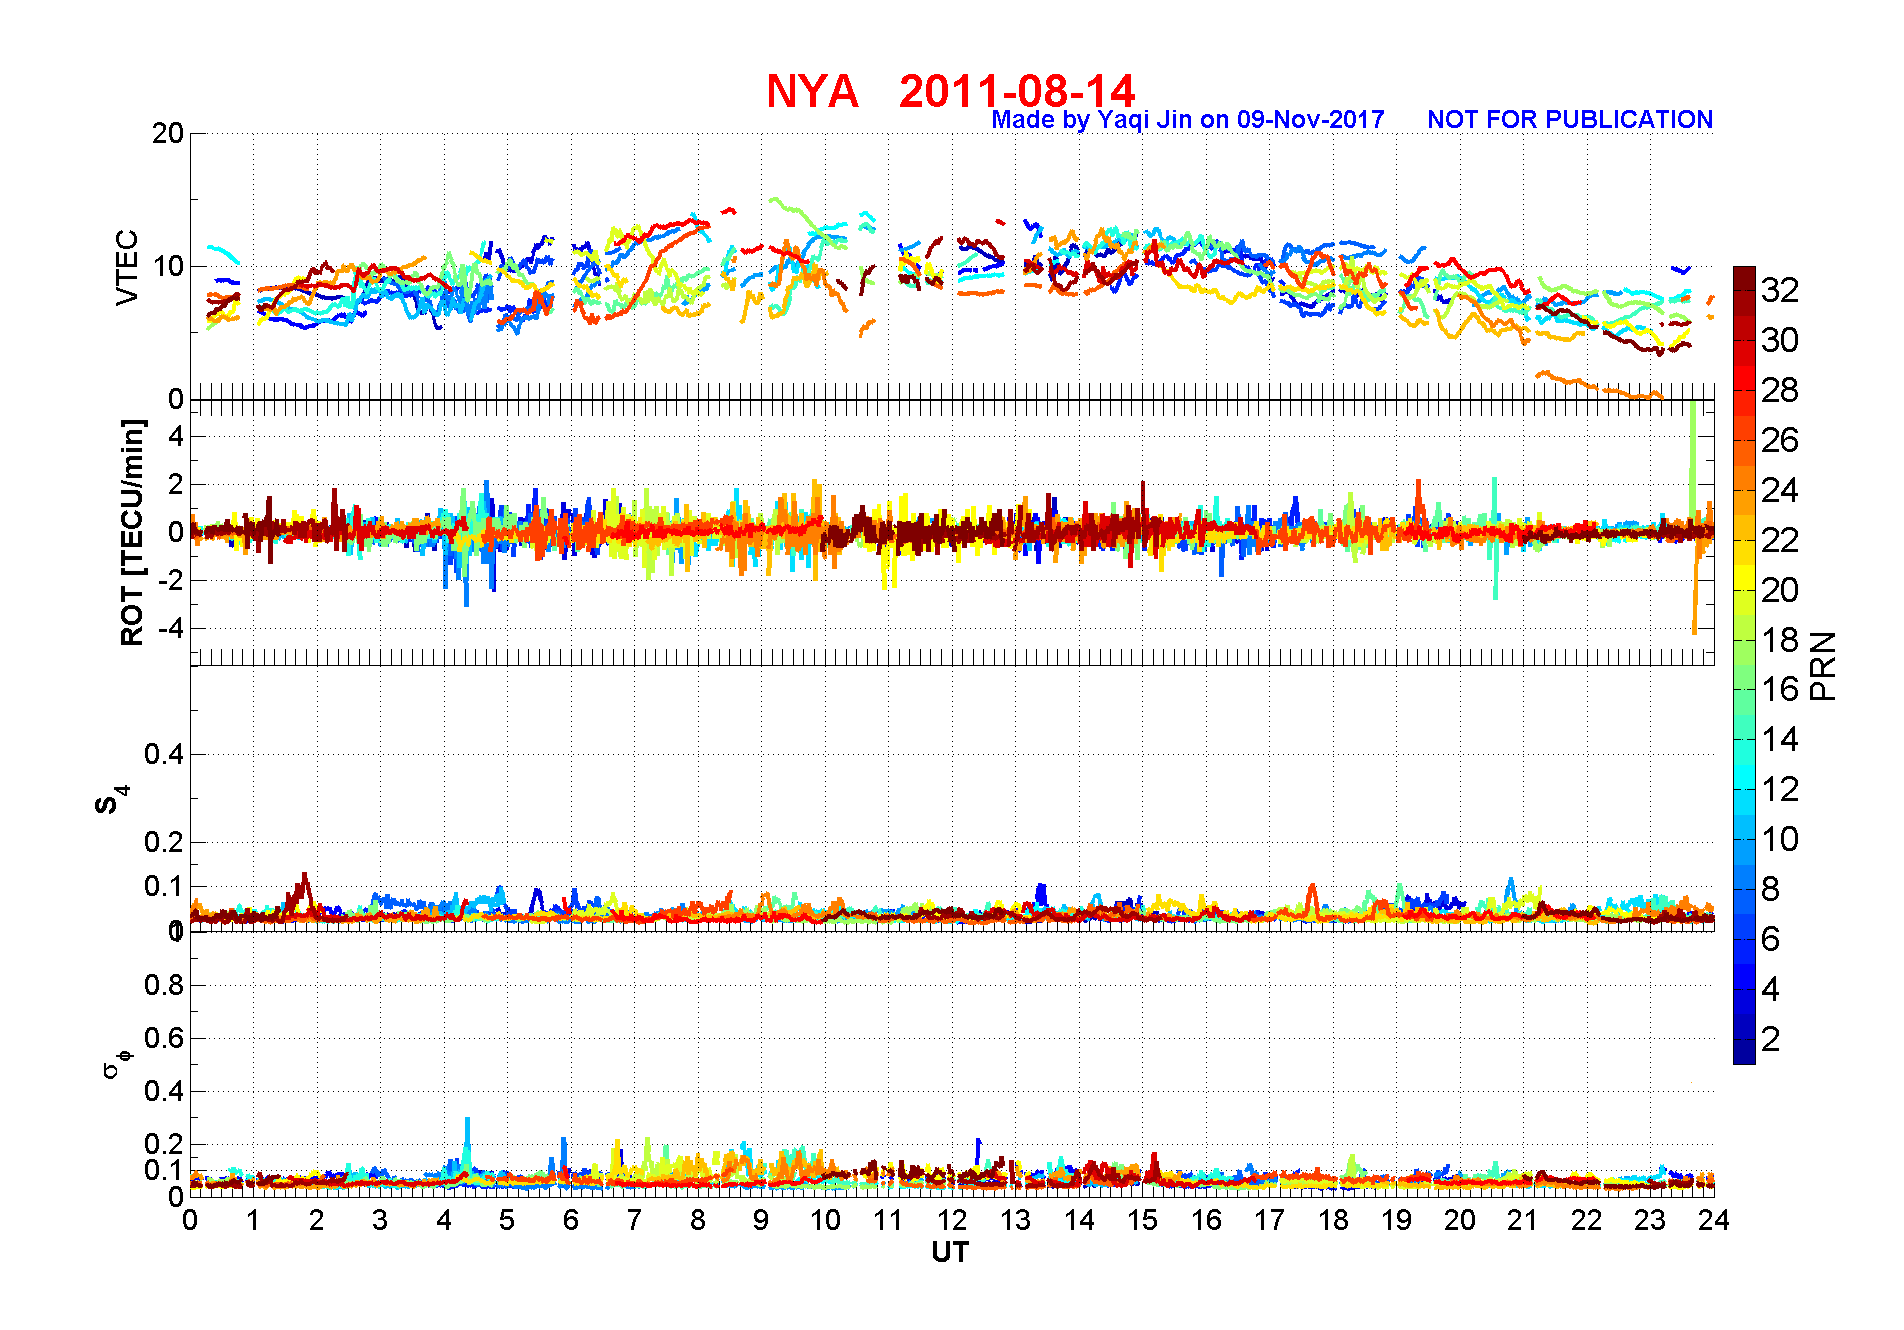Click colorbar tick label '30'
Screen dimensions: 1904x1330
pos(1780,340)
